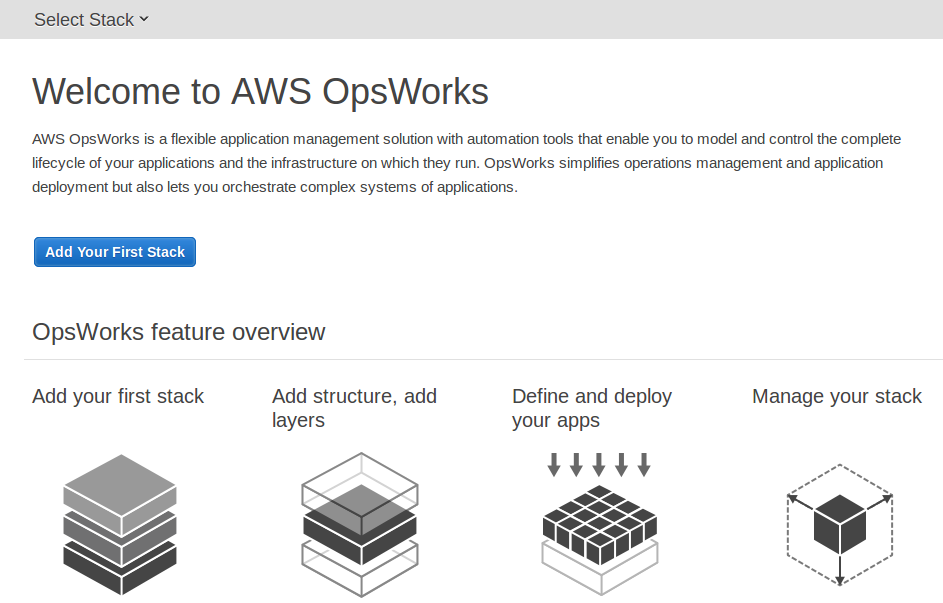Open the Select Stack dropdown
This screenshot has width=943, height=603.
91,20
